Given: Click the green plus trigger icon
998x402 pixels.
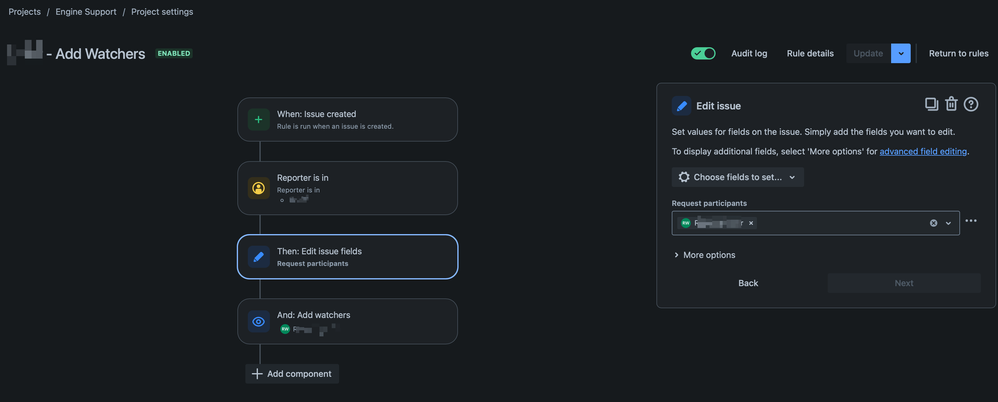Looking at the screenshot, I should 258,120.
